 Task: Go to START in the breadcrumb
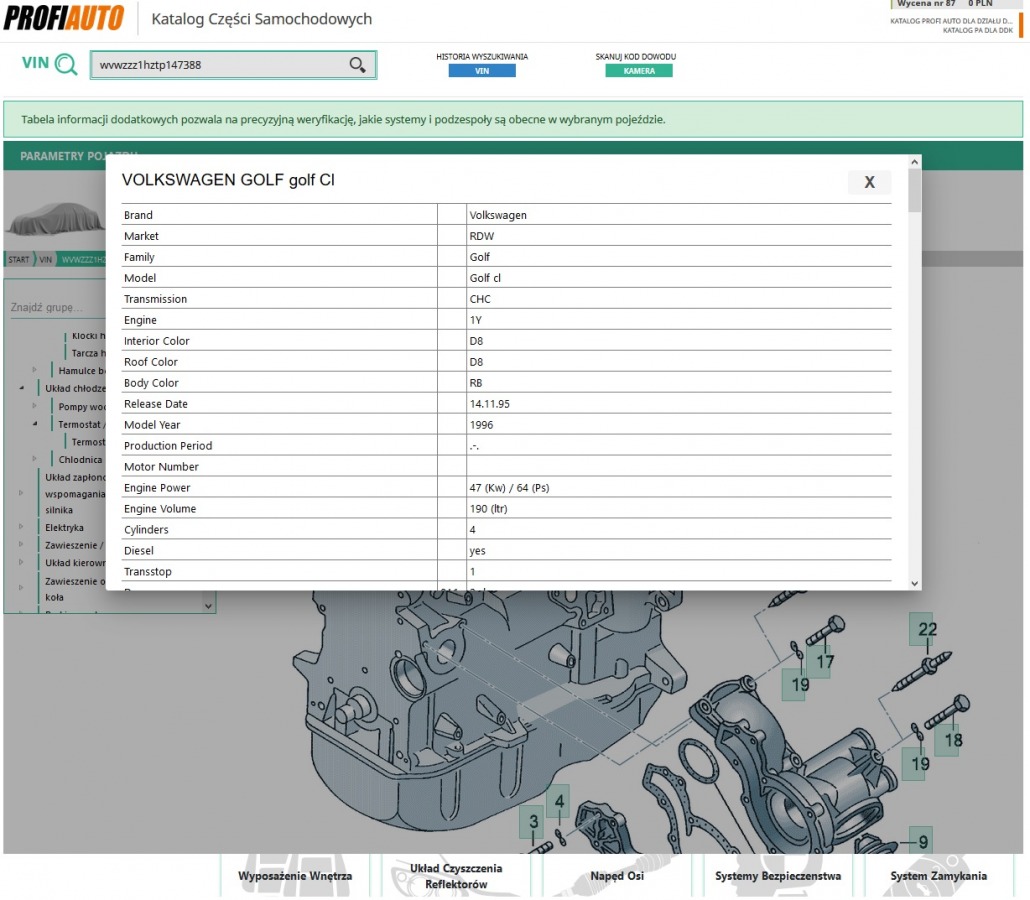pyautogui.click(x=18, y=259)
